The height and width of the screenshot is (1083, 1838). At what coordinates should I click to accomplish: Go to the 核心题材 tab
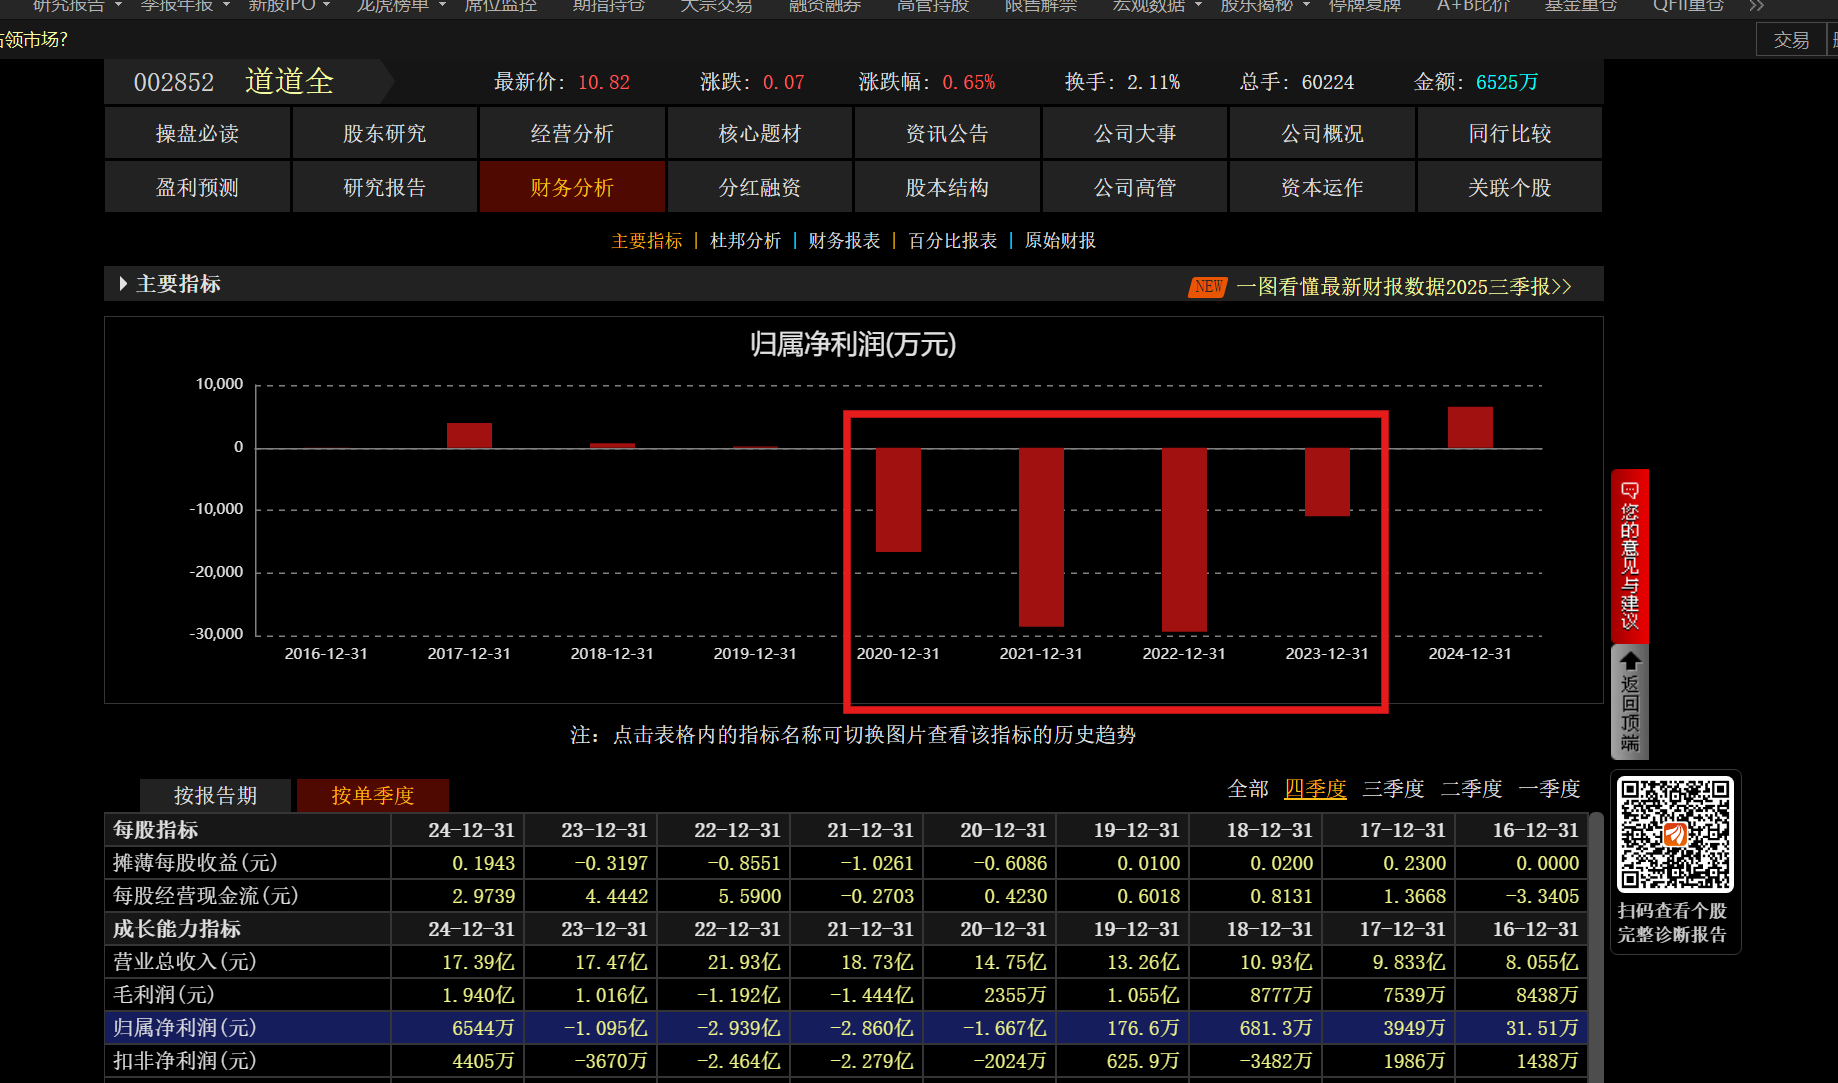pos(760,133)
